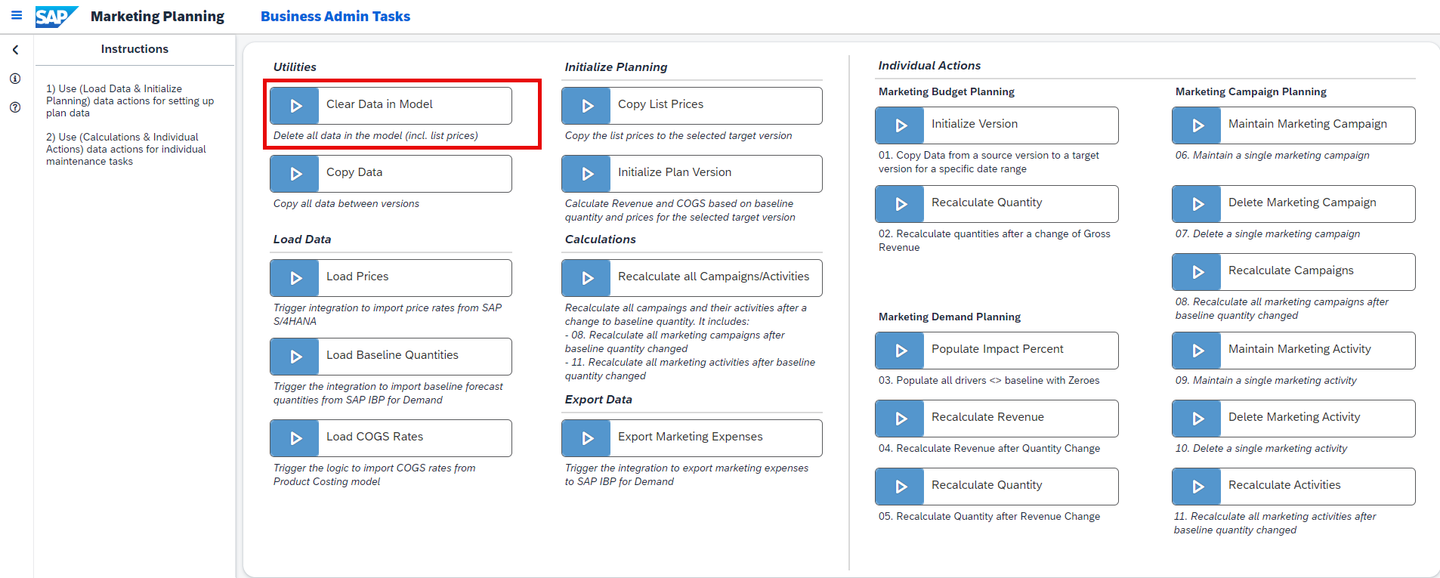Open the info icon in left sidebar
The width and height of the screenshot is (1440, 578).
coord(15,78)
